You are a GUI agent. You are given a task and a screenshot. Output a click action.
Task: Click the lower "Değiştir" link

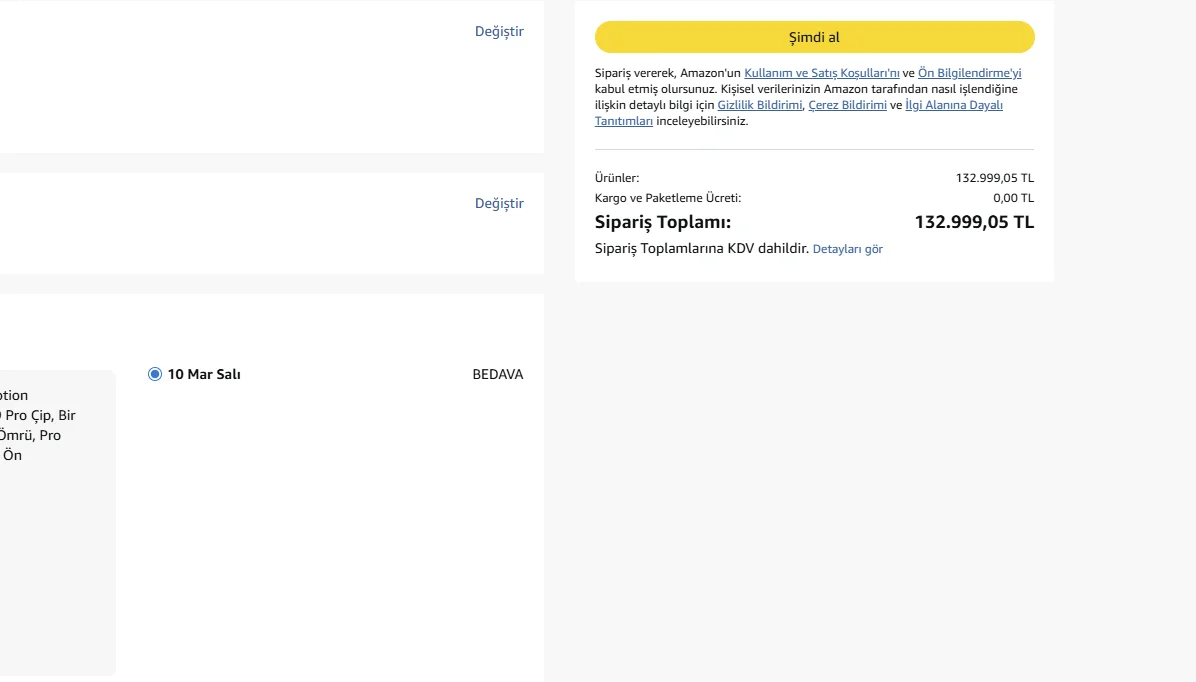click(499, 203)
